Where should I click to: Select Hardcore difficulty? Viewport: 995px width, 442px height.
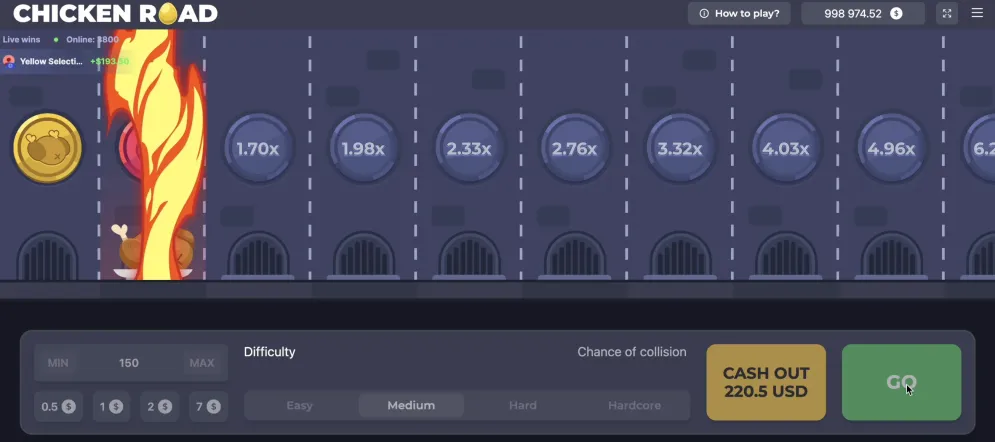click(x=635, y=405)
